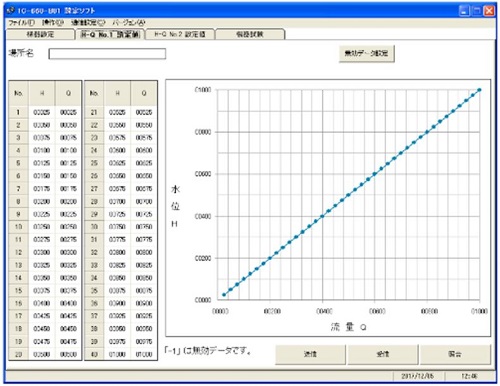The height and width of the screenshot is (386, 500).
Task: Switch to the 機器設定 tab
Action: 40,34
